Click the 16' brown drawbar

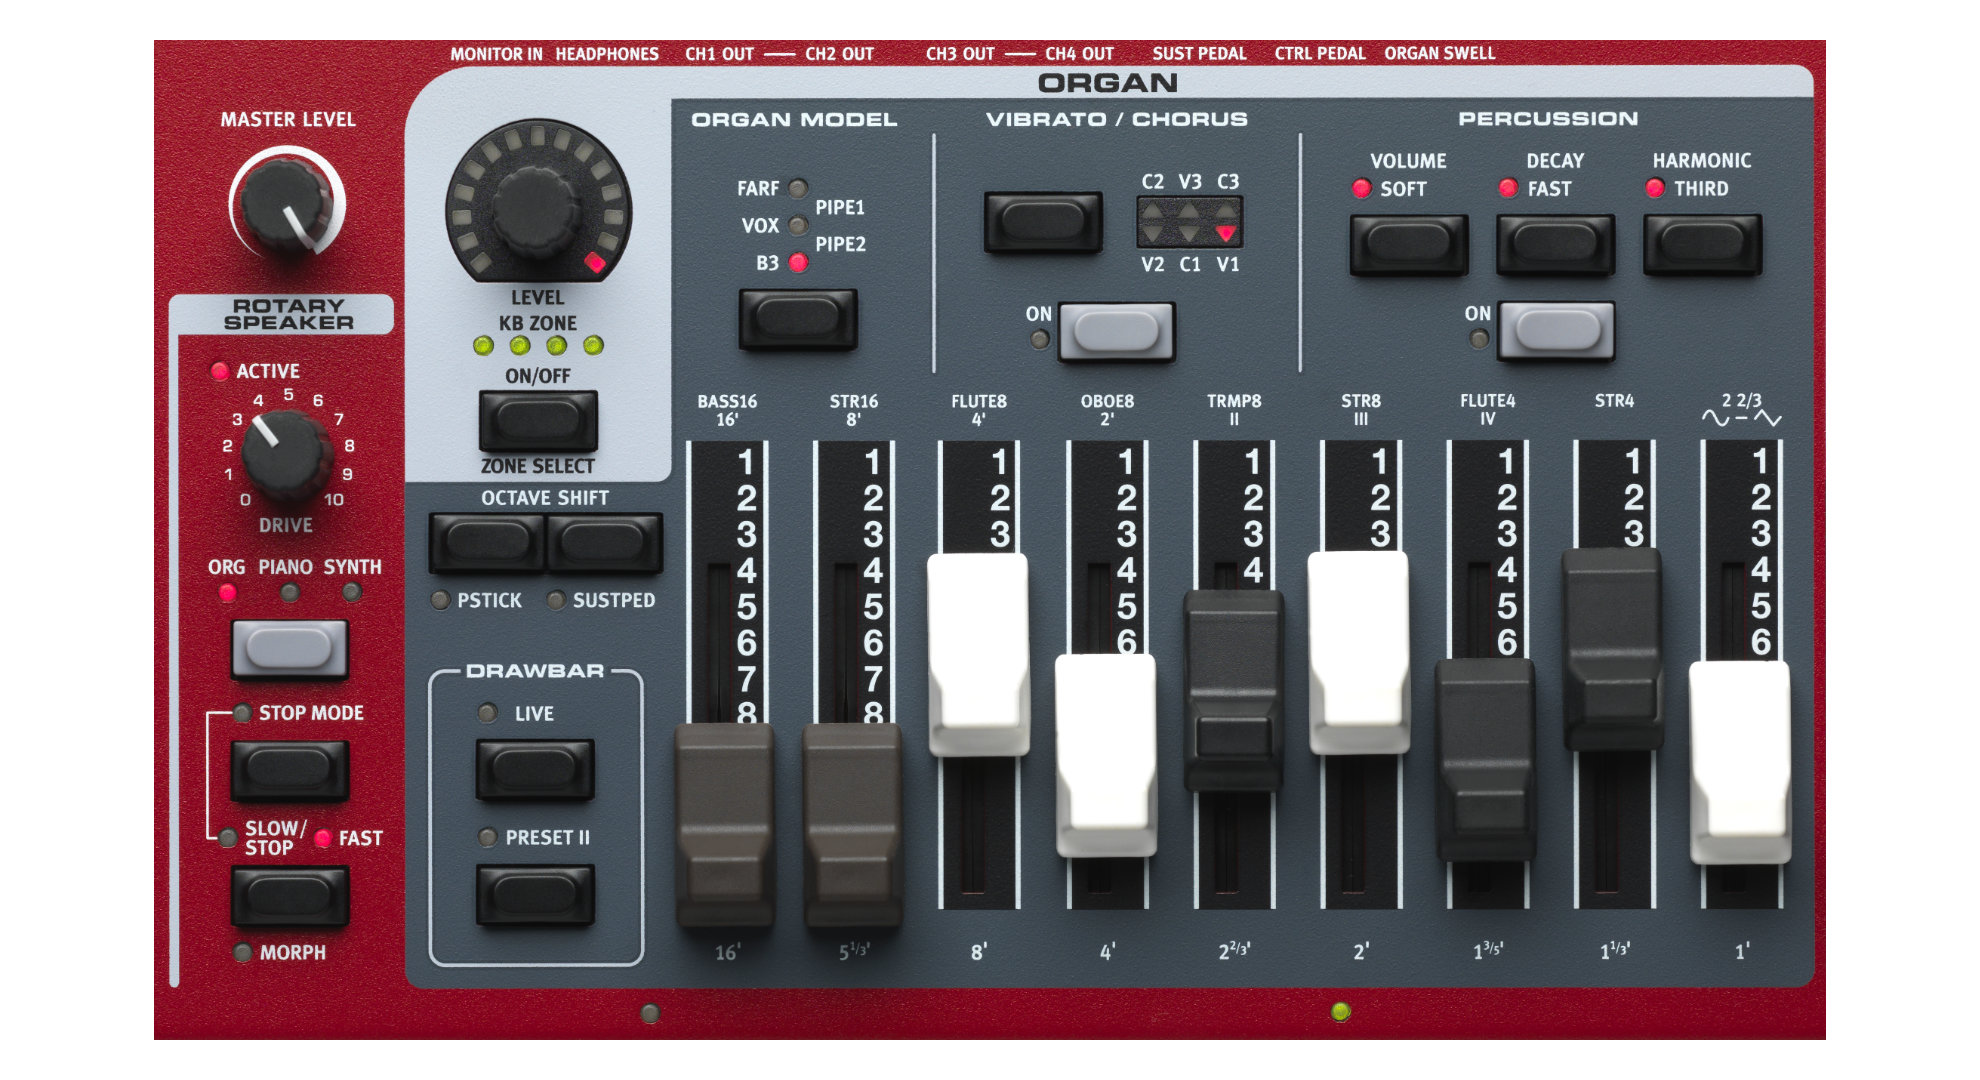point(725,825)
